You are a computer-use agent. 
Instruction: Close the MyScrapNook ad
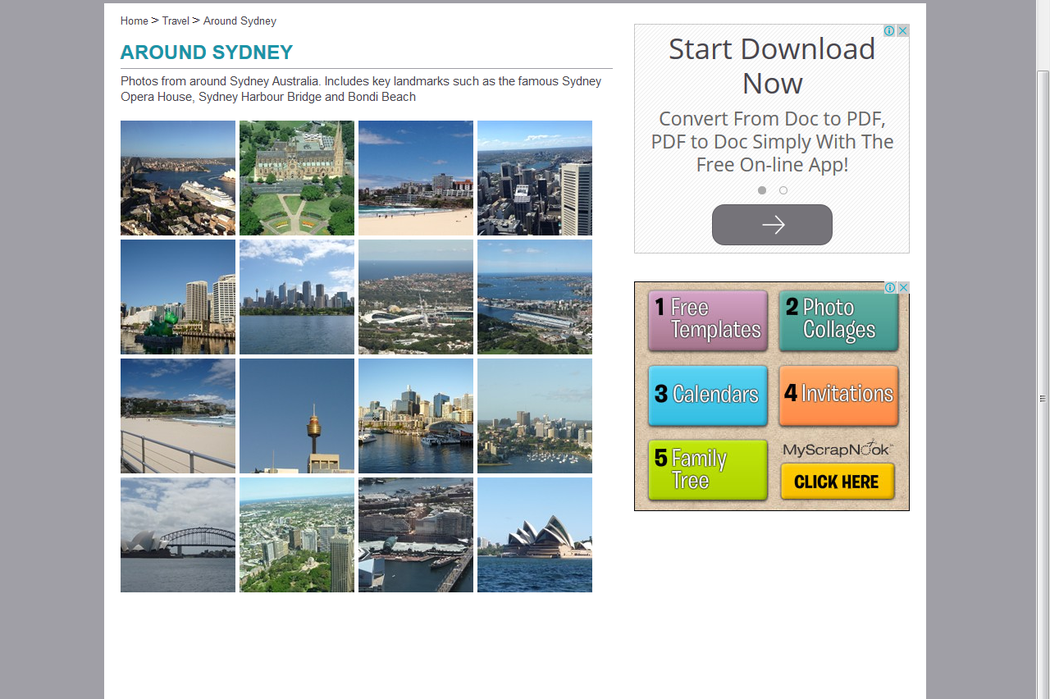(903, 288)
